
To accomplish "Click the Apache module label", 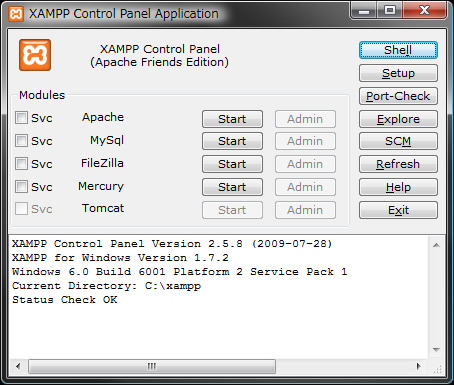I will (x=103, y=117).
